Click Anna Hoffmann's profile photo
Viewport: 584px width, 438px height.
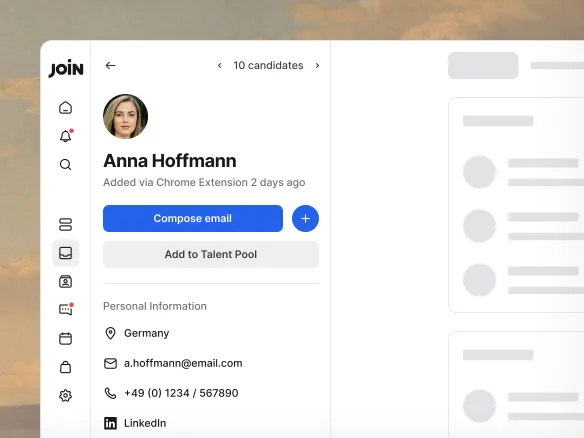point(126,116)
